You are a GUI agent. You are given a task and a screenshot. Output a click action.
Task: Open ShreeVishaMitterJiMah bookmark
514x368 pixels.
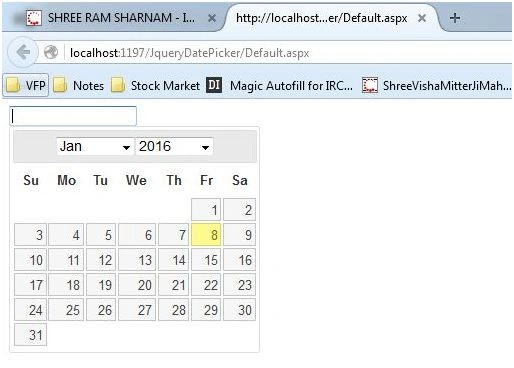[437, 86]
